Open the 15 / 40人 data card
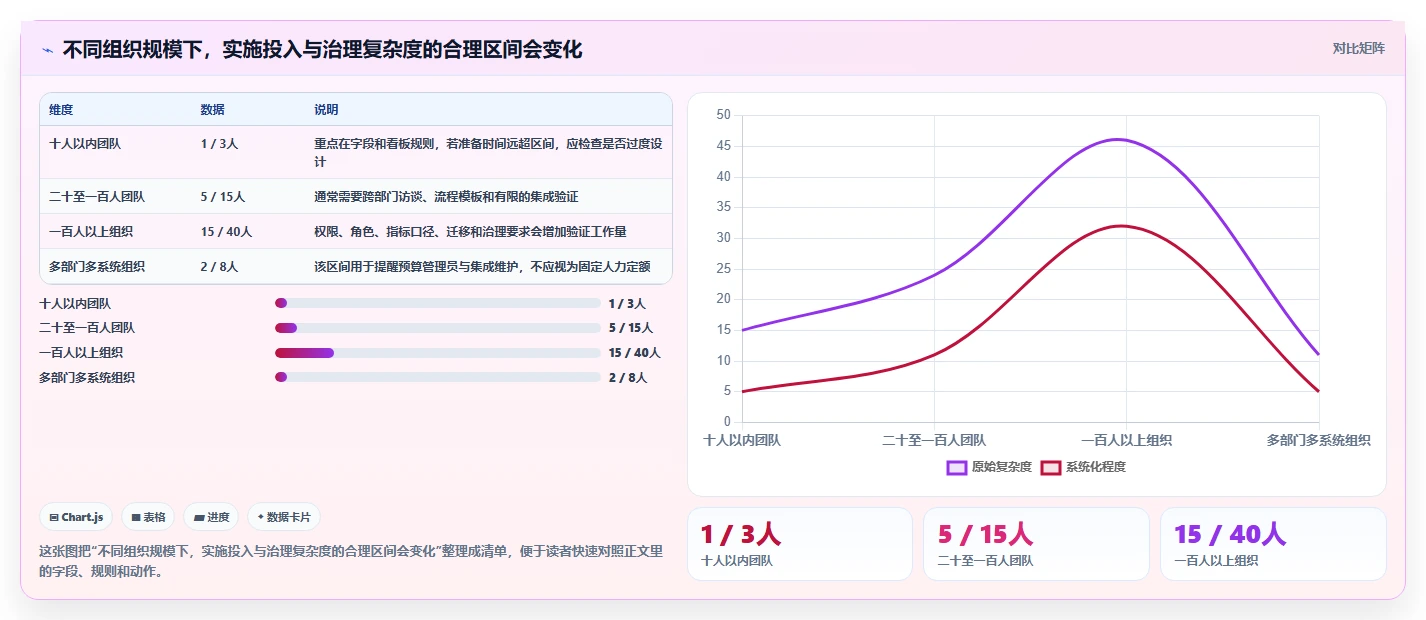The image size is (1426, 620). pos(1273,544)
